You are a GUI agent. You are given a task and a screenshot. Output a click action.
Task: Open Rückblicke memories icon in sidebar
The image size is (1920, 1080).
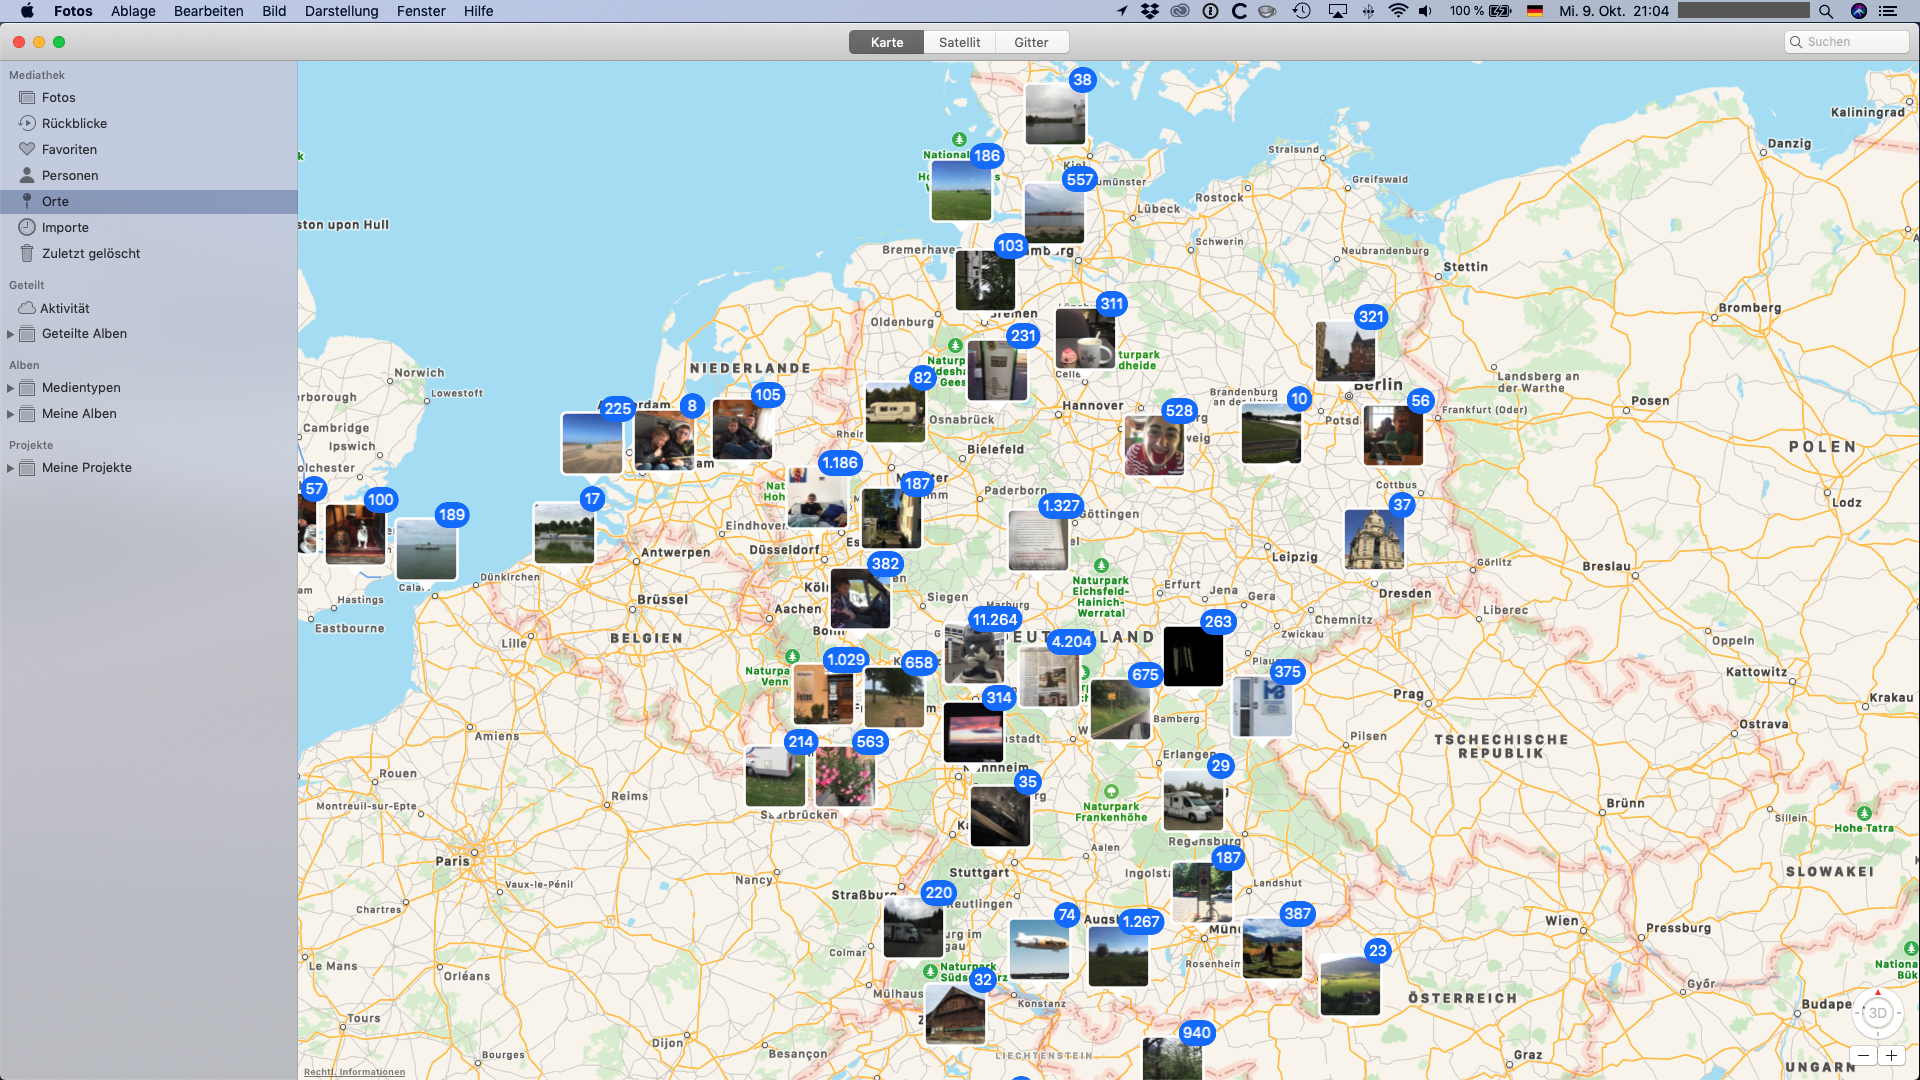point(27,123)
